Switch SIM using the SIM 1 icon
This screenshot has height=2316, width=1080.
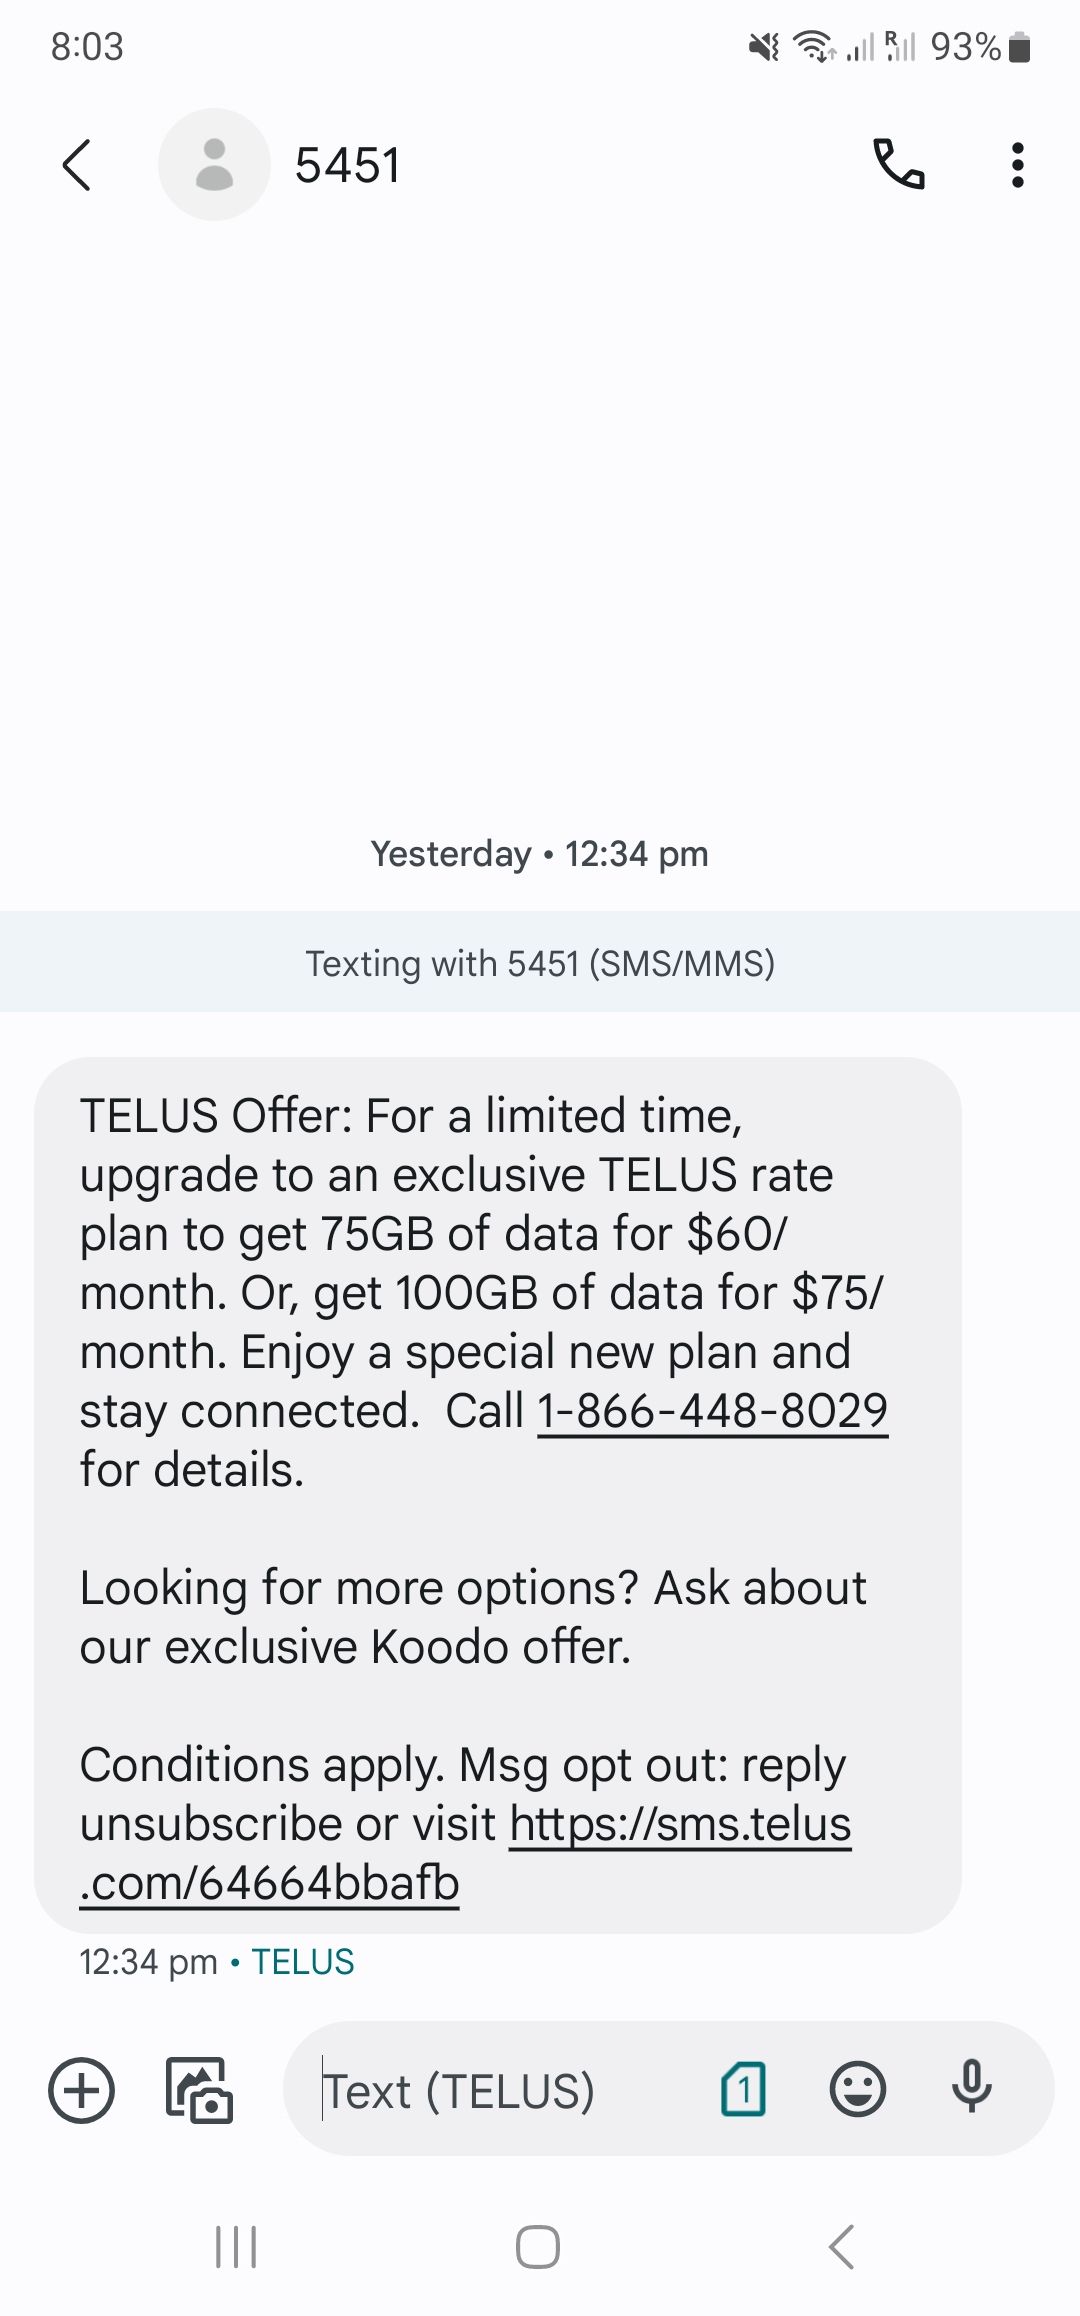pyautogui.click(x=743, y=2089)
